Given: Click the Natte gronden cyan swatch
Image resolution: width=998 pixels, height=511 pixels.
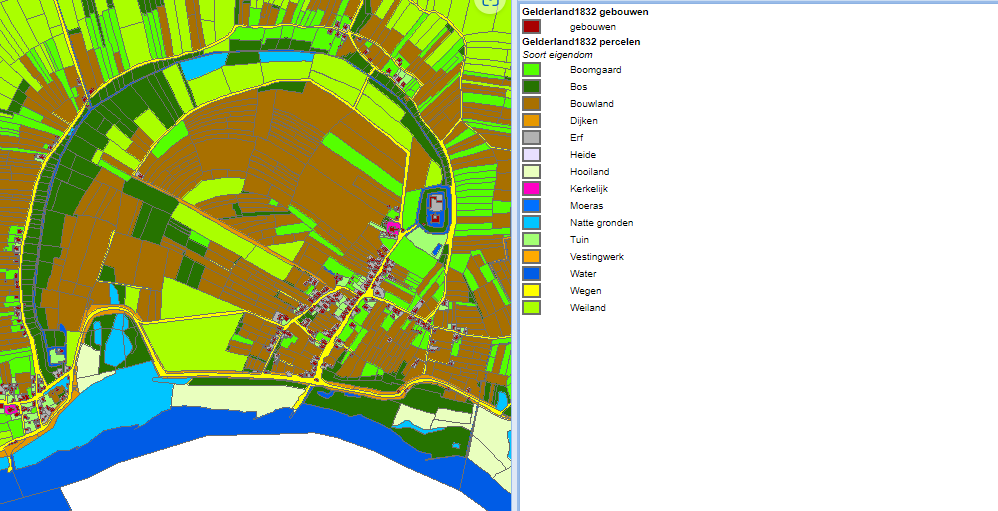Looking at the screenshot, I should (x=531, y=223).
